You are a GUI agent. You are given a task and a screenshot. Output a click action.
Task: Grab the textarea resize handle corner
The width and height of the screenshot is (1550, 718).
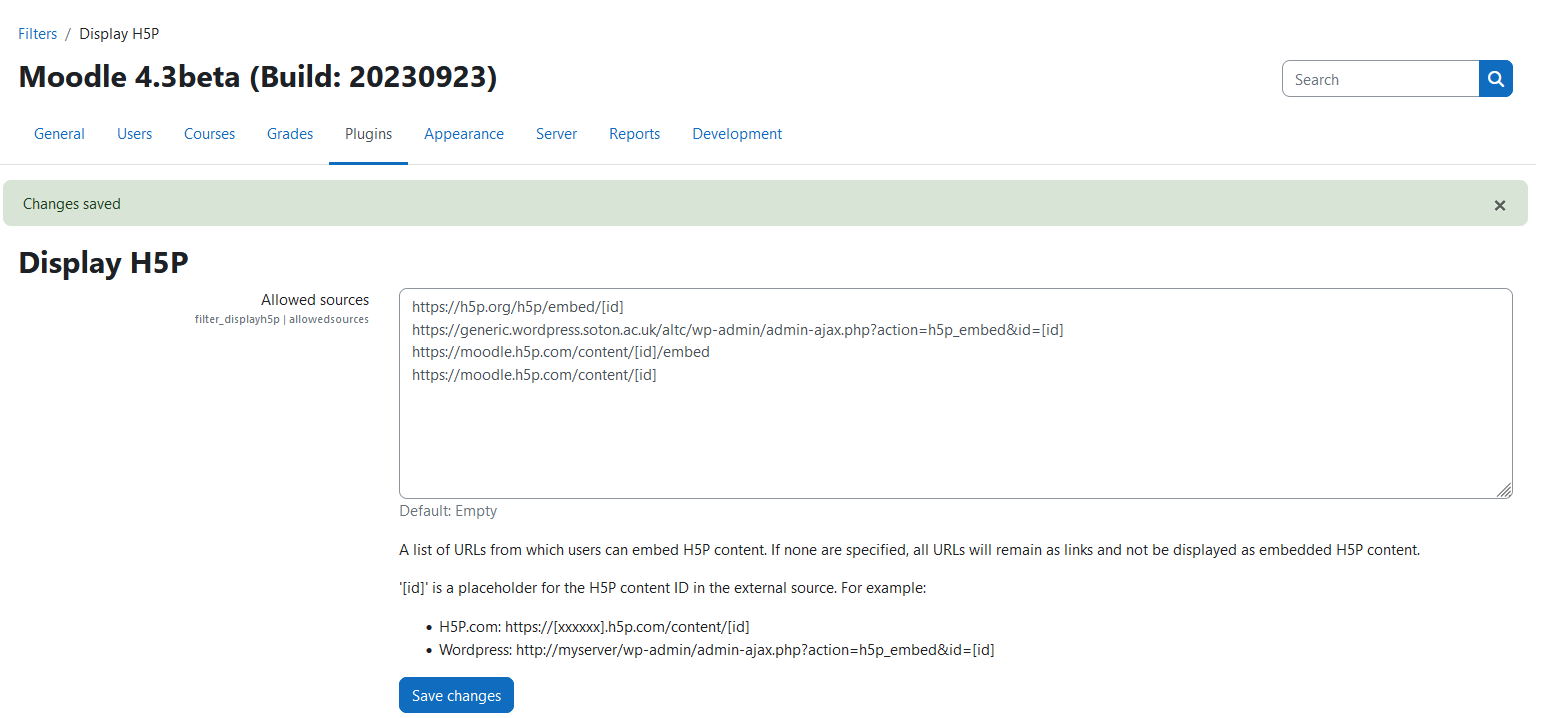[1504, 489]
